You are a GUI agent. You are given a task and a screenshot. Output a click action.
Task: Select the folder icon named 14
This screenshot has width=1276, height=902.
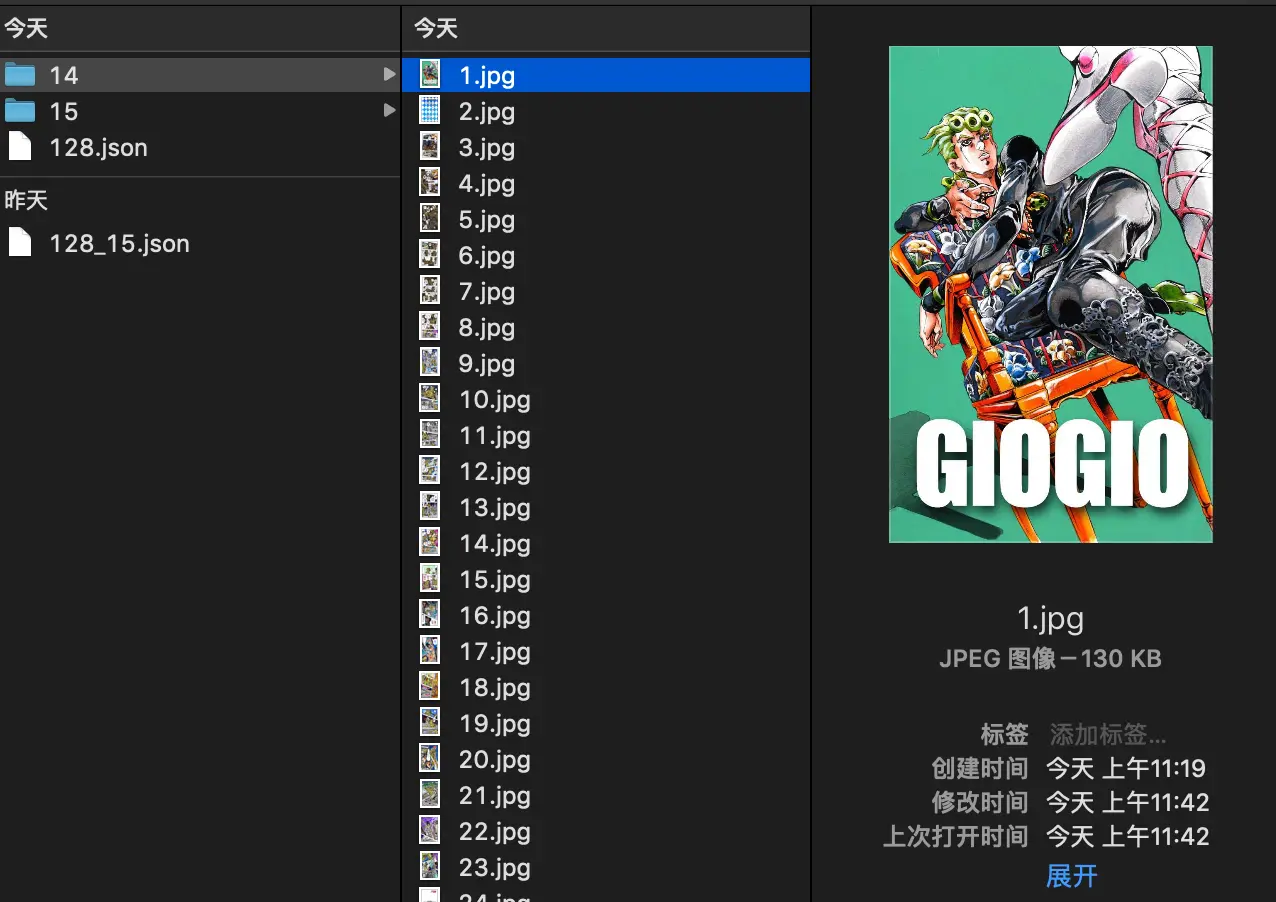pyautogui.click(x=20, y=75)
